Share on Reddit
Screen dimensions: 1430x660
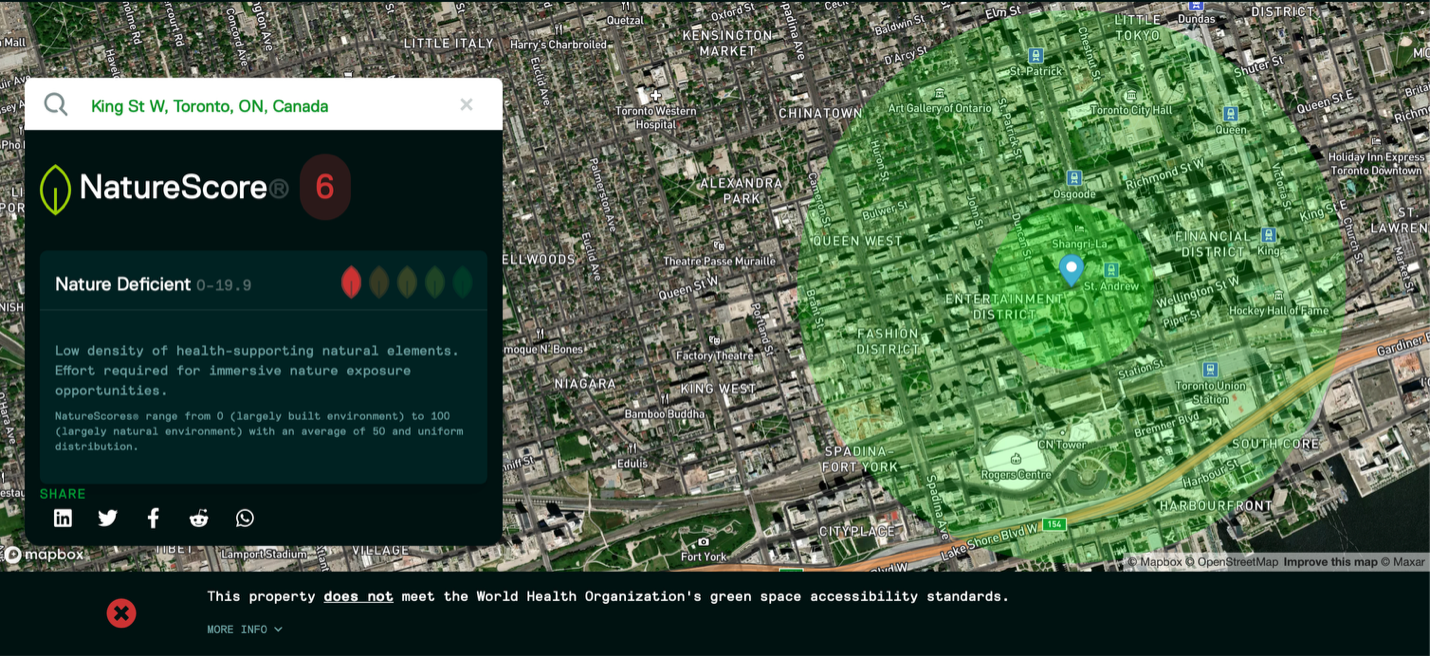click(199, 518)
